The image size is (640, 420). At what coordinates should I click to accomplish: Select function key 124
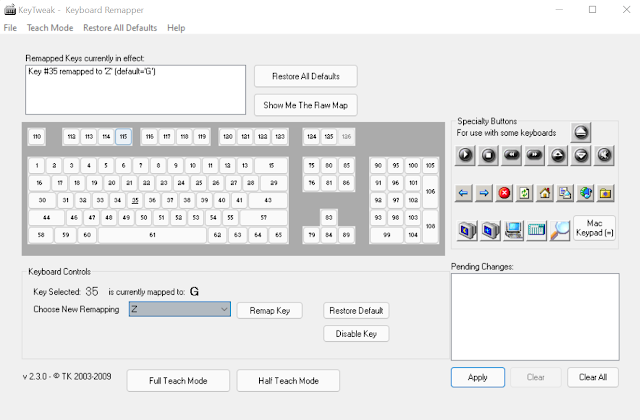(x=311, y=136)
